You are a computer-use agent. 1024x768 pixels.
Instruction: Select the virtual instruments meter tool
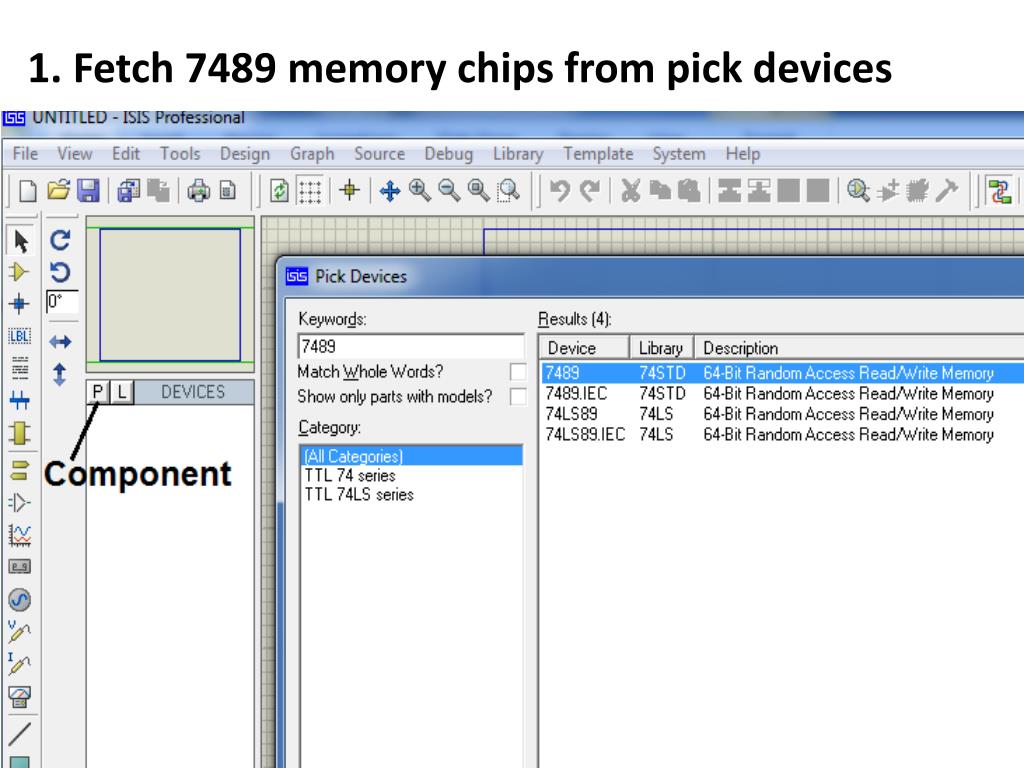click(20, 696)
